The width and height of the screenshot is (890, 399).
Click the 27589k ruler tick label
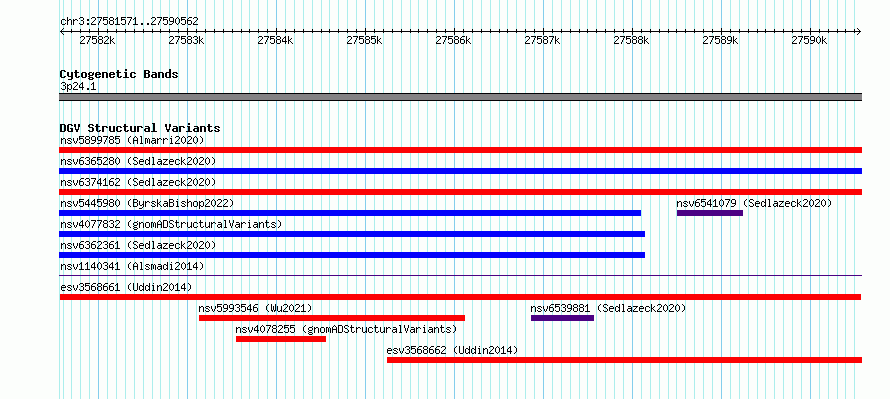click(x=720, y=41)
